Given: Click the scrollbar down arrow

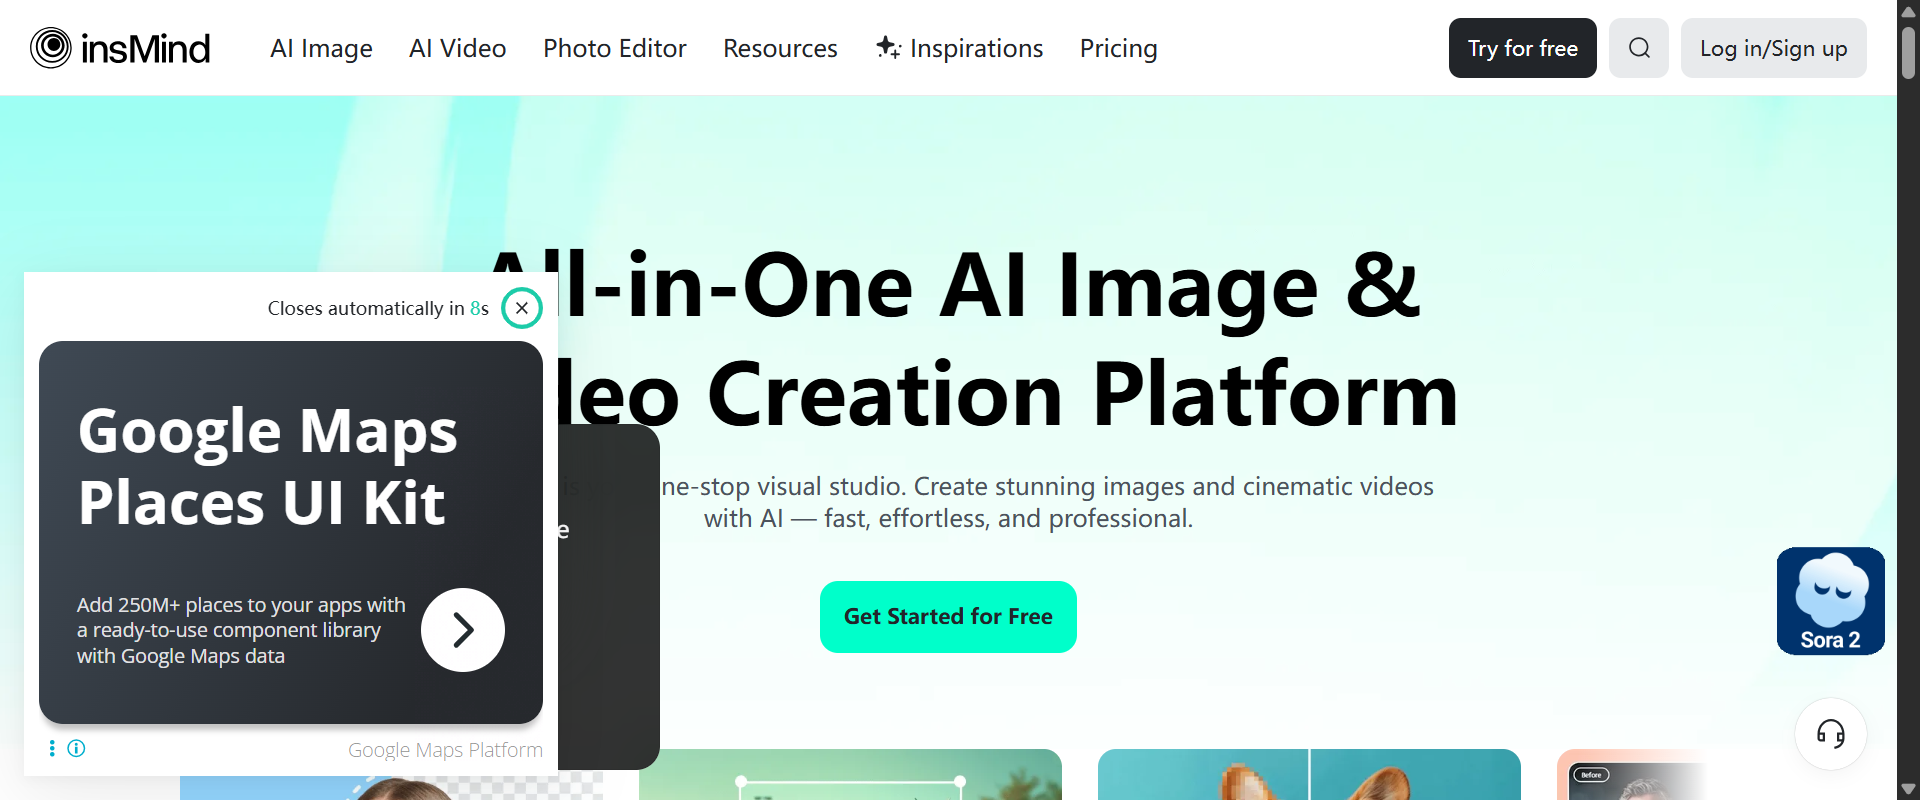Looking at the screenshot, I should (x=1908, y=789).
